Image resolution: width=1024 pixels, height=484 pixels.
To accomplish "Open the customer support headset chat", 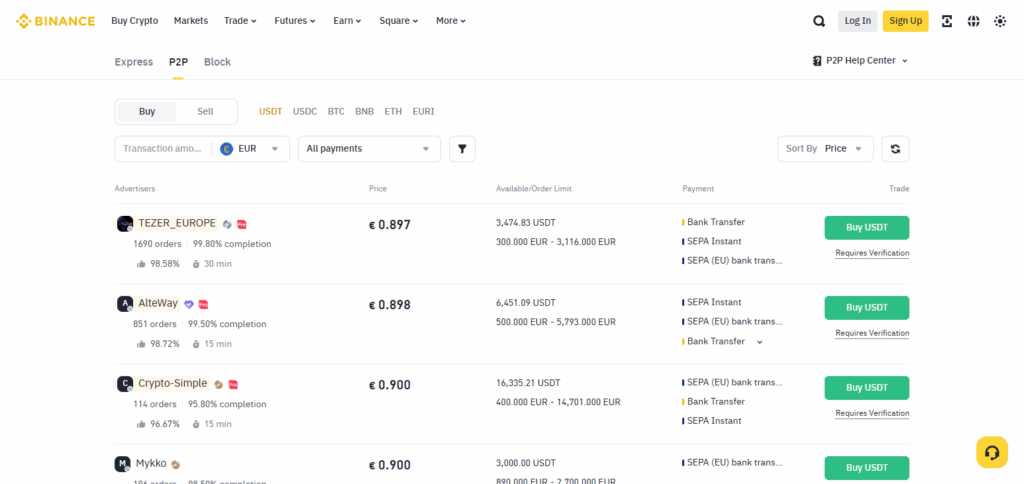I will pos(992,452).
